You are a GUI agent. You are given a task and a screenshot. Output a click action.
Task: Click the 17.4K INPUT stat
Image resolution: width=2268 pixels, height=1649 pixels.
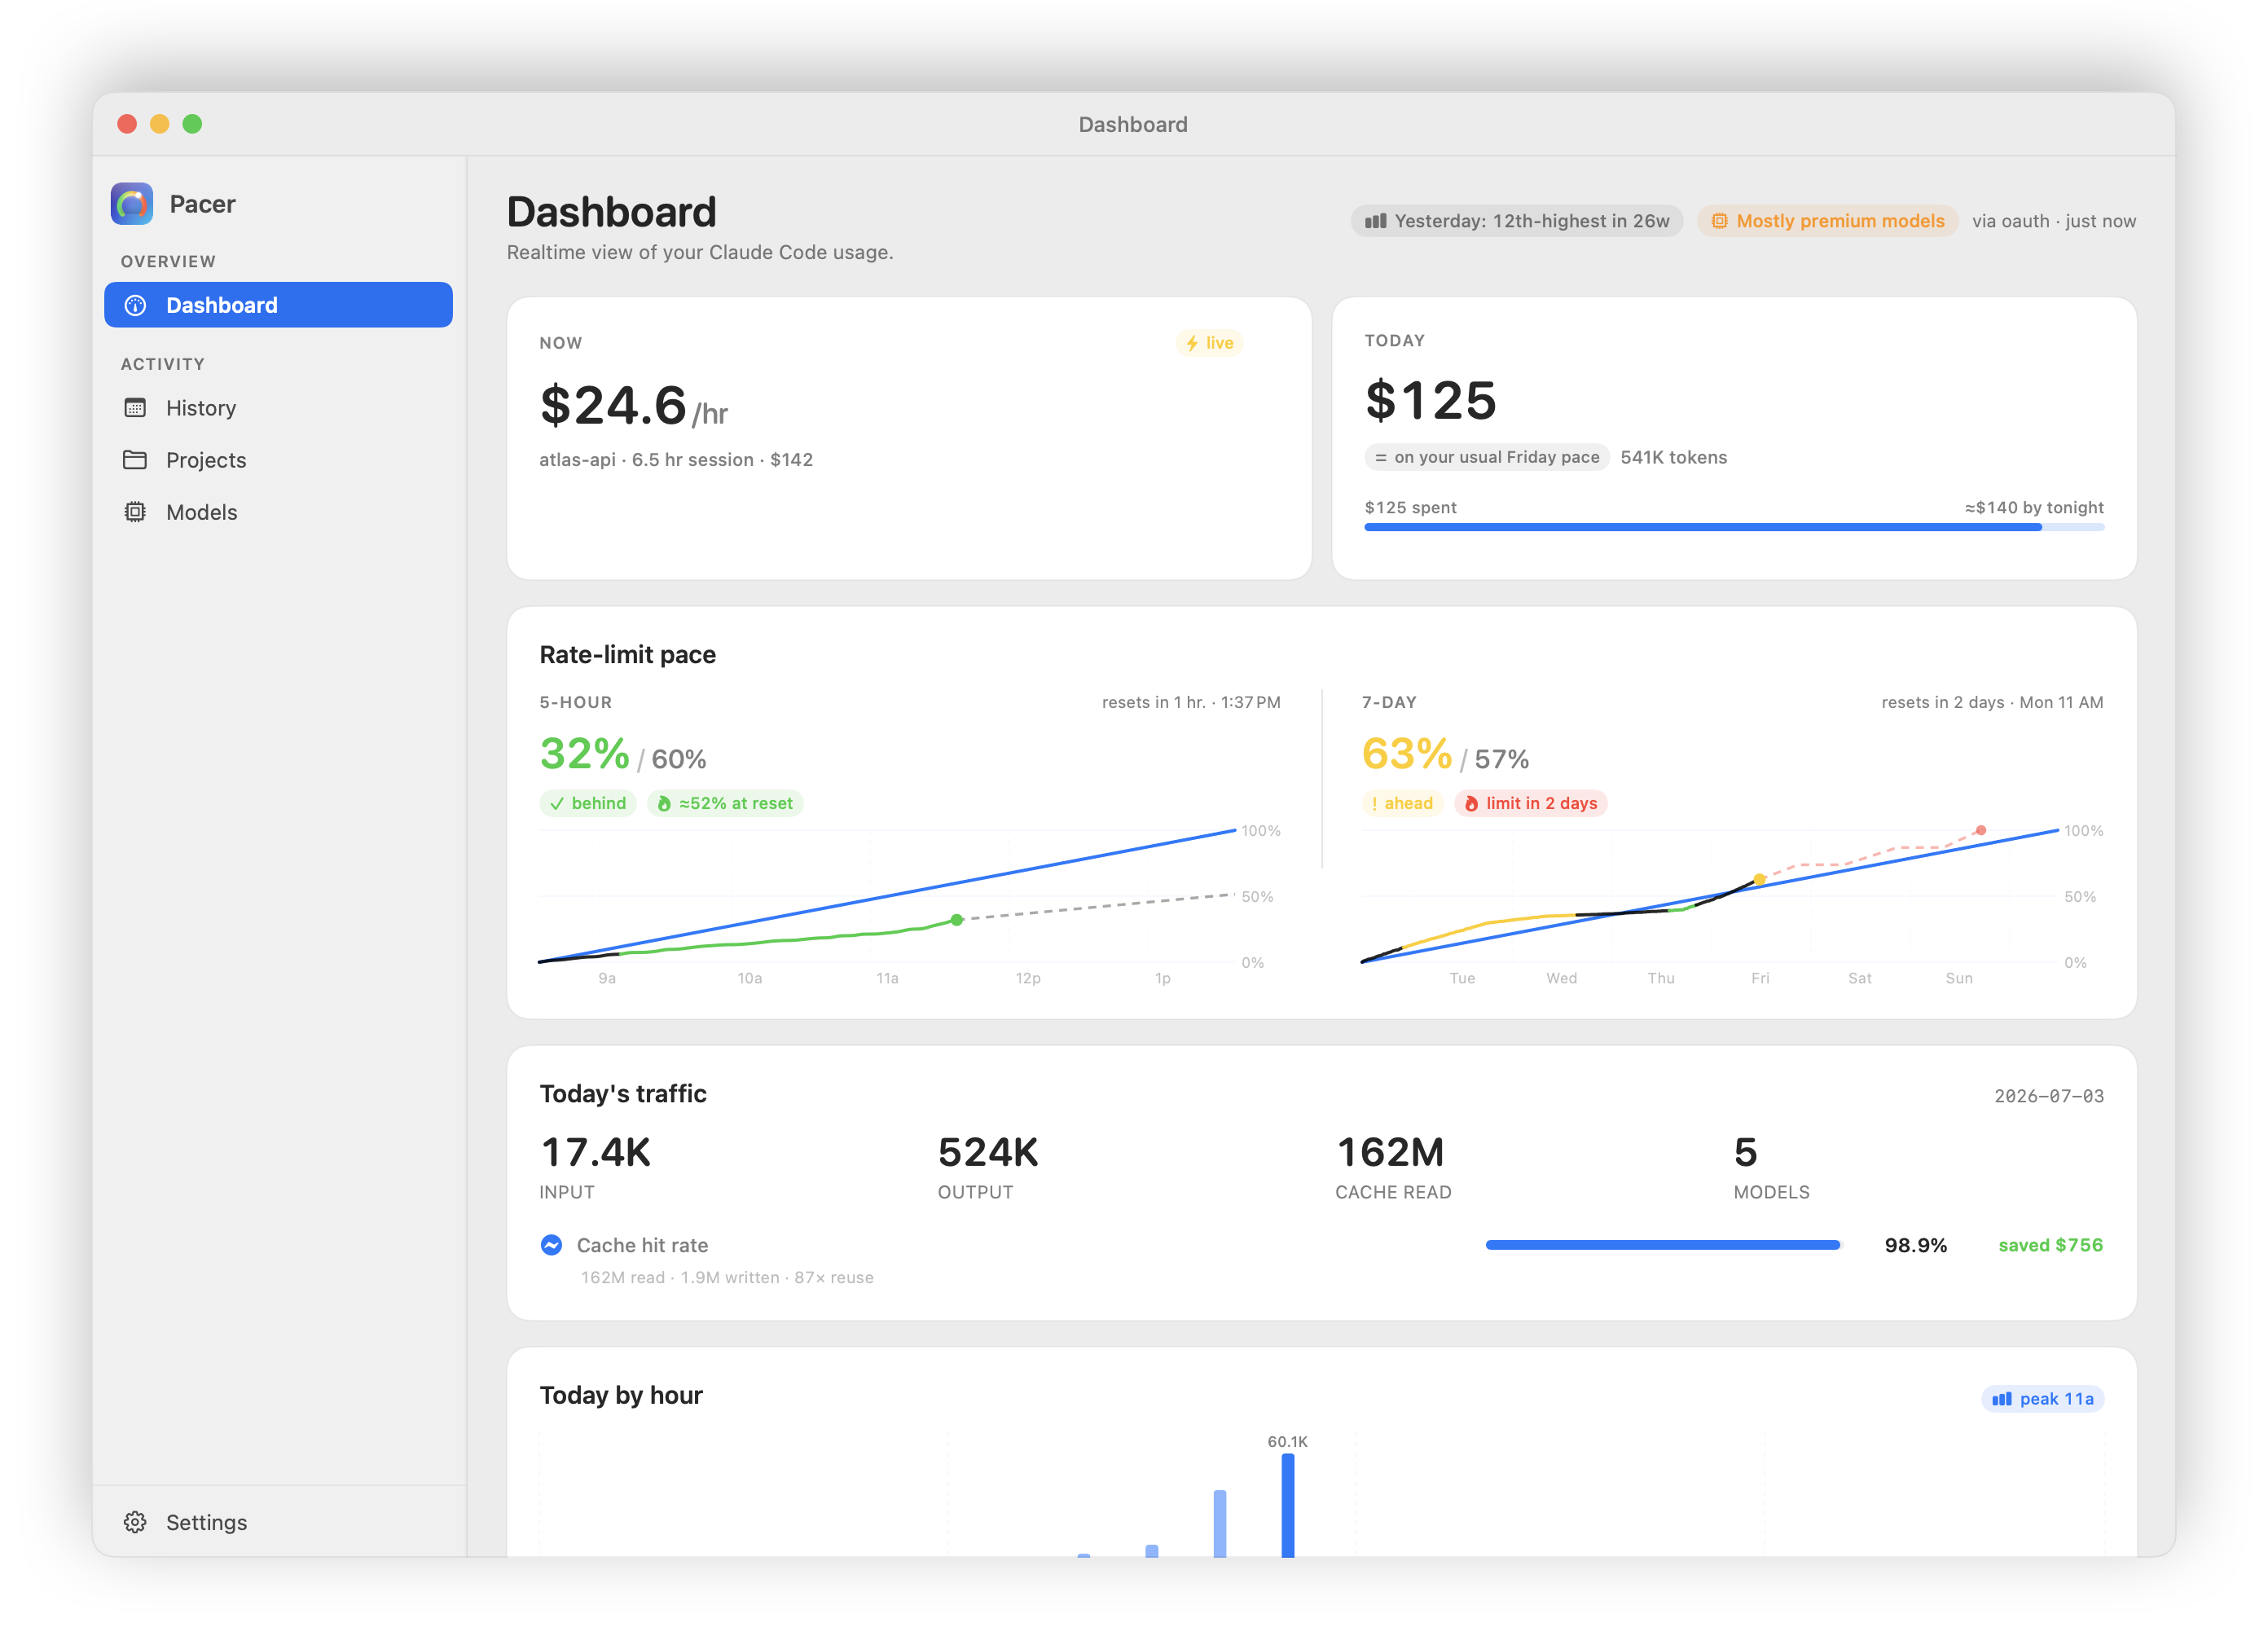pyautogui.click(x=595, y=1167)
